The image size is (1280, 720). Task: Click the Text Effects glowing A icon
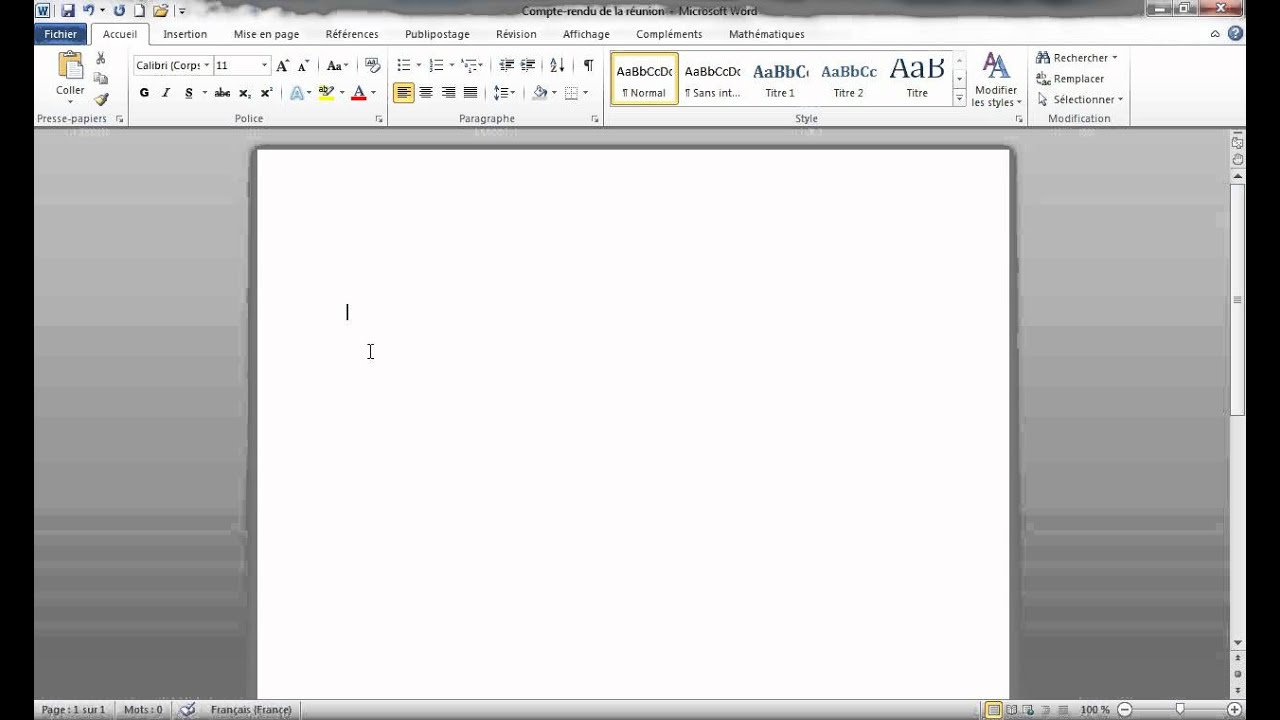click(296, 92)
